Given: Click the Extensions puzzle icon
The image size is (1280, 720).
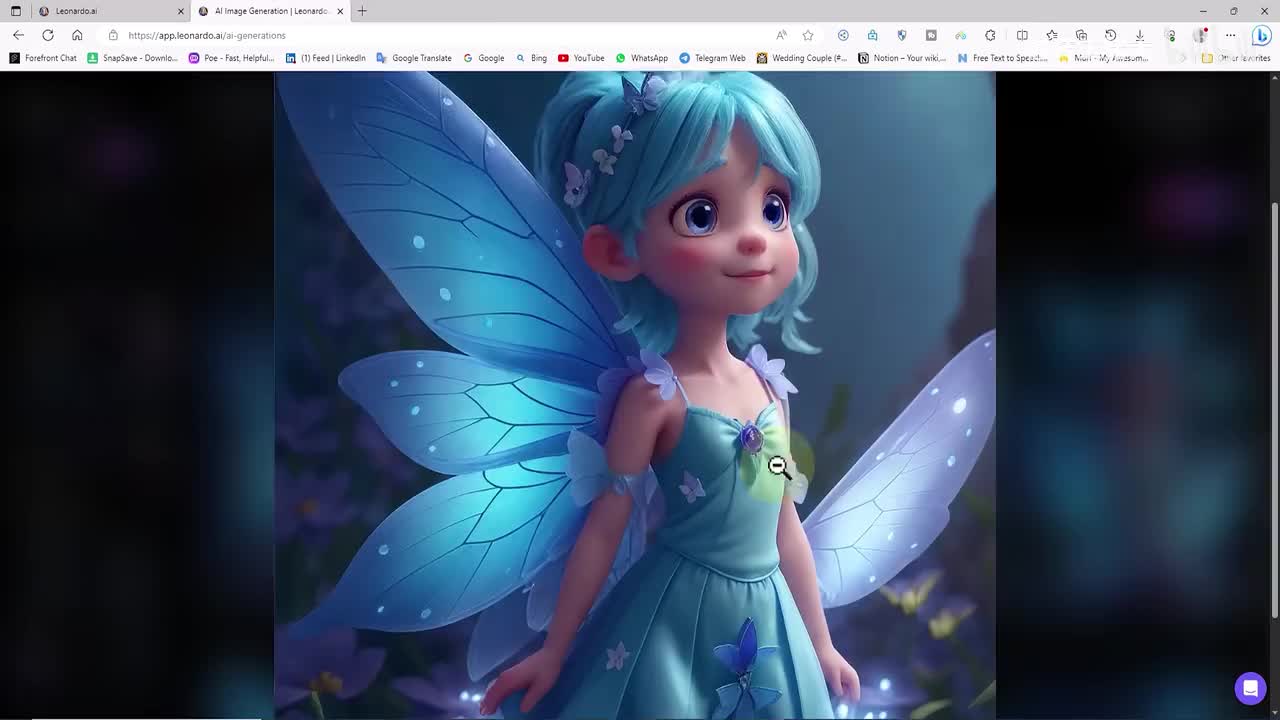Looking at the screenshot, I should tap(990, 36).
